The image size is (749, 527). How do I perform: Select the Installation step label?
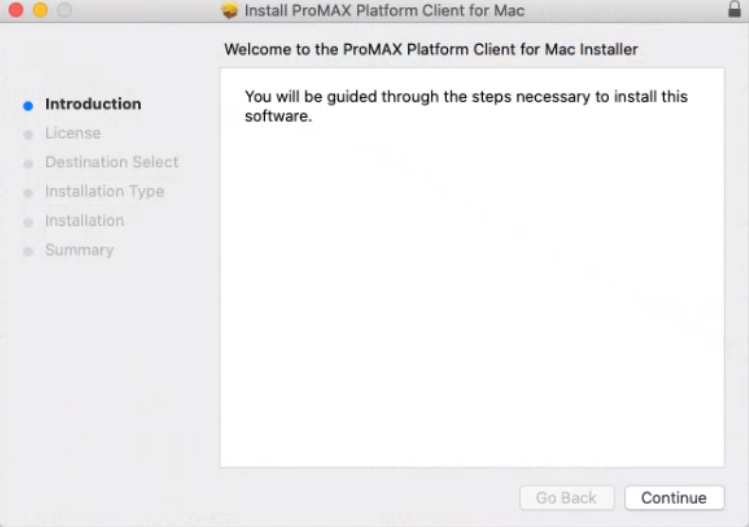pyautogui.click(x=85, y=220)
